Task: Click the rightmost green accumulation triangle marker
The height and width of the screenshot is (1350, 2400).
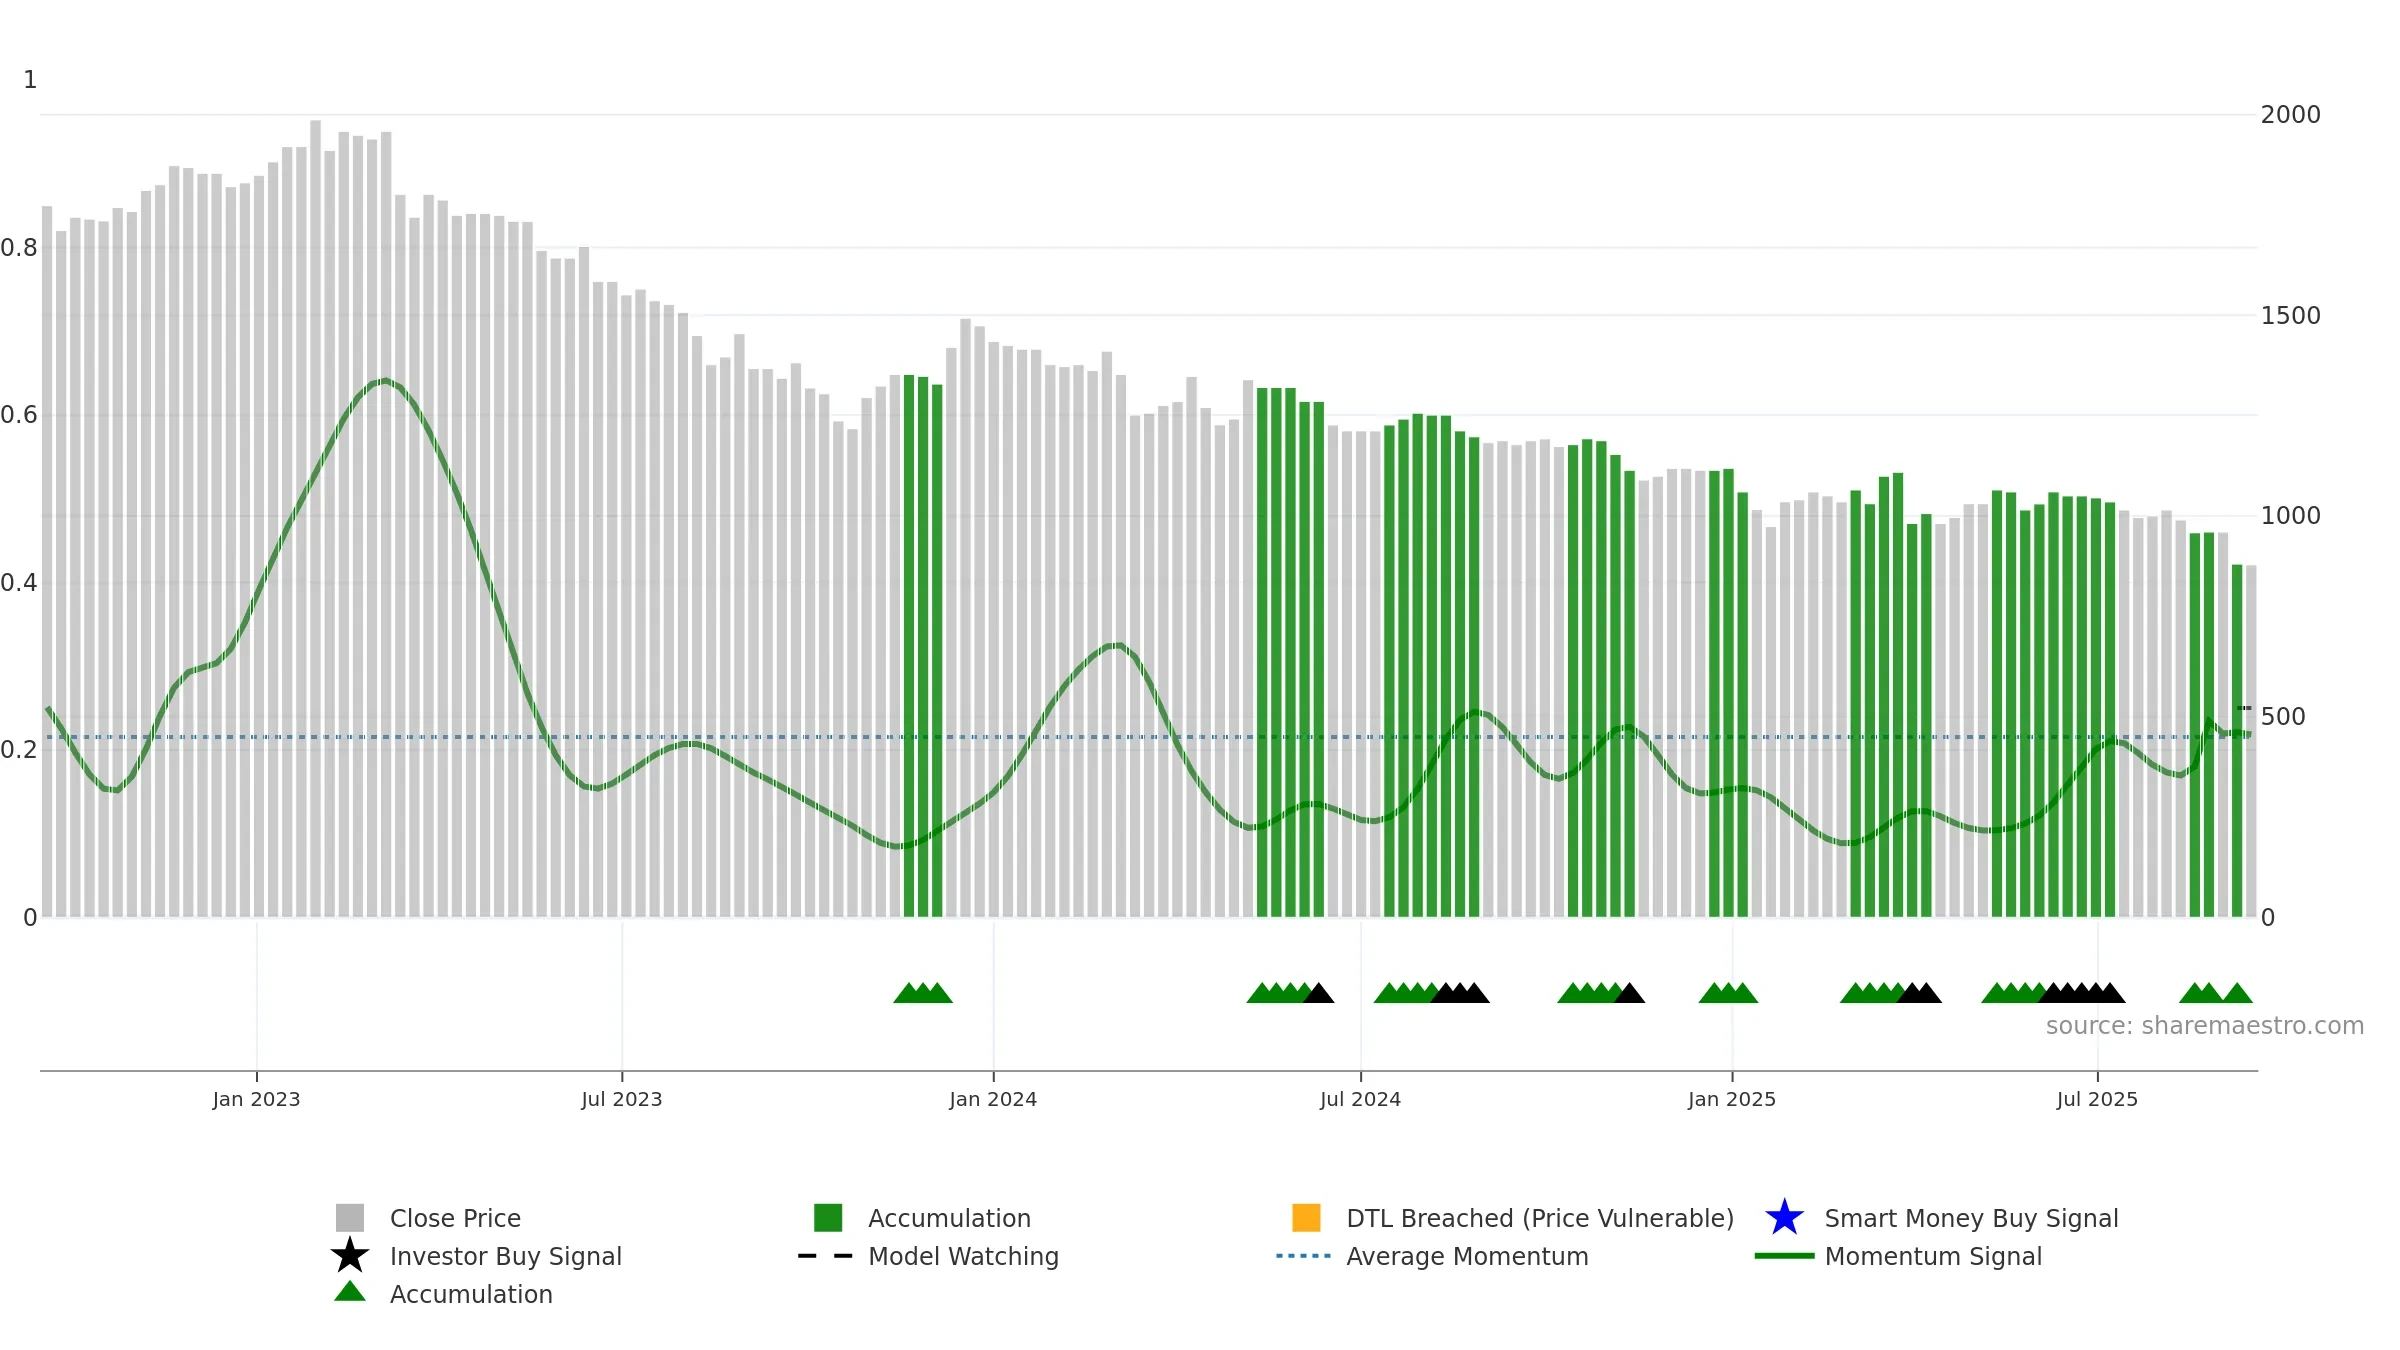Action: (x=2237, y=993)
